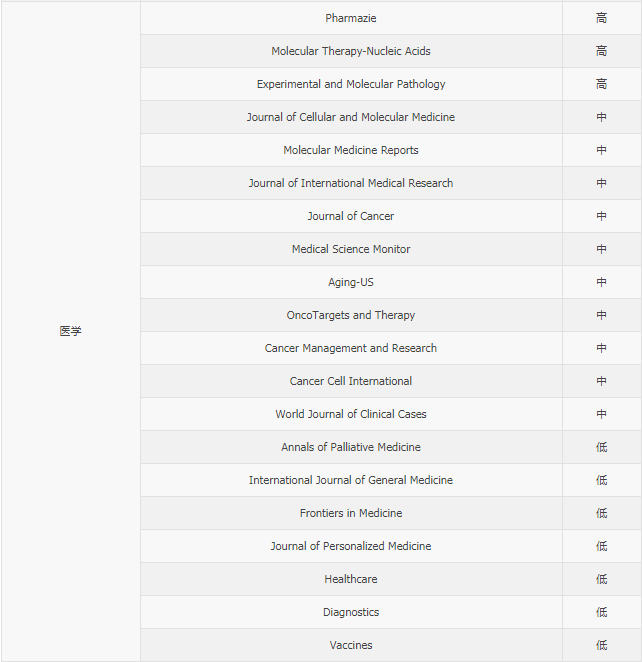Screen dimensions: 642x662
Task: Click Molecular Medicine Reports text
Action: (x=351, y=150)
